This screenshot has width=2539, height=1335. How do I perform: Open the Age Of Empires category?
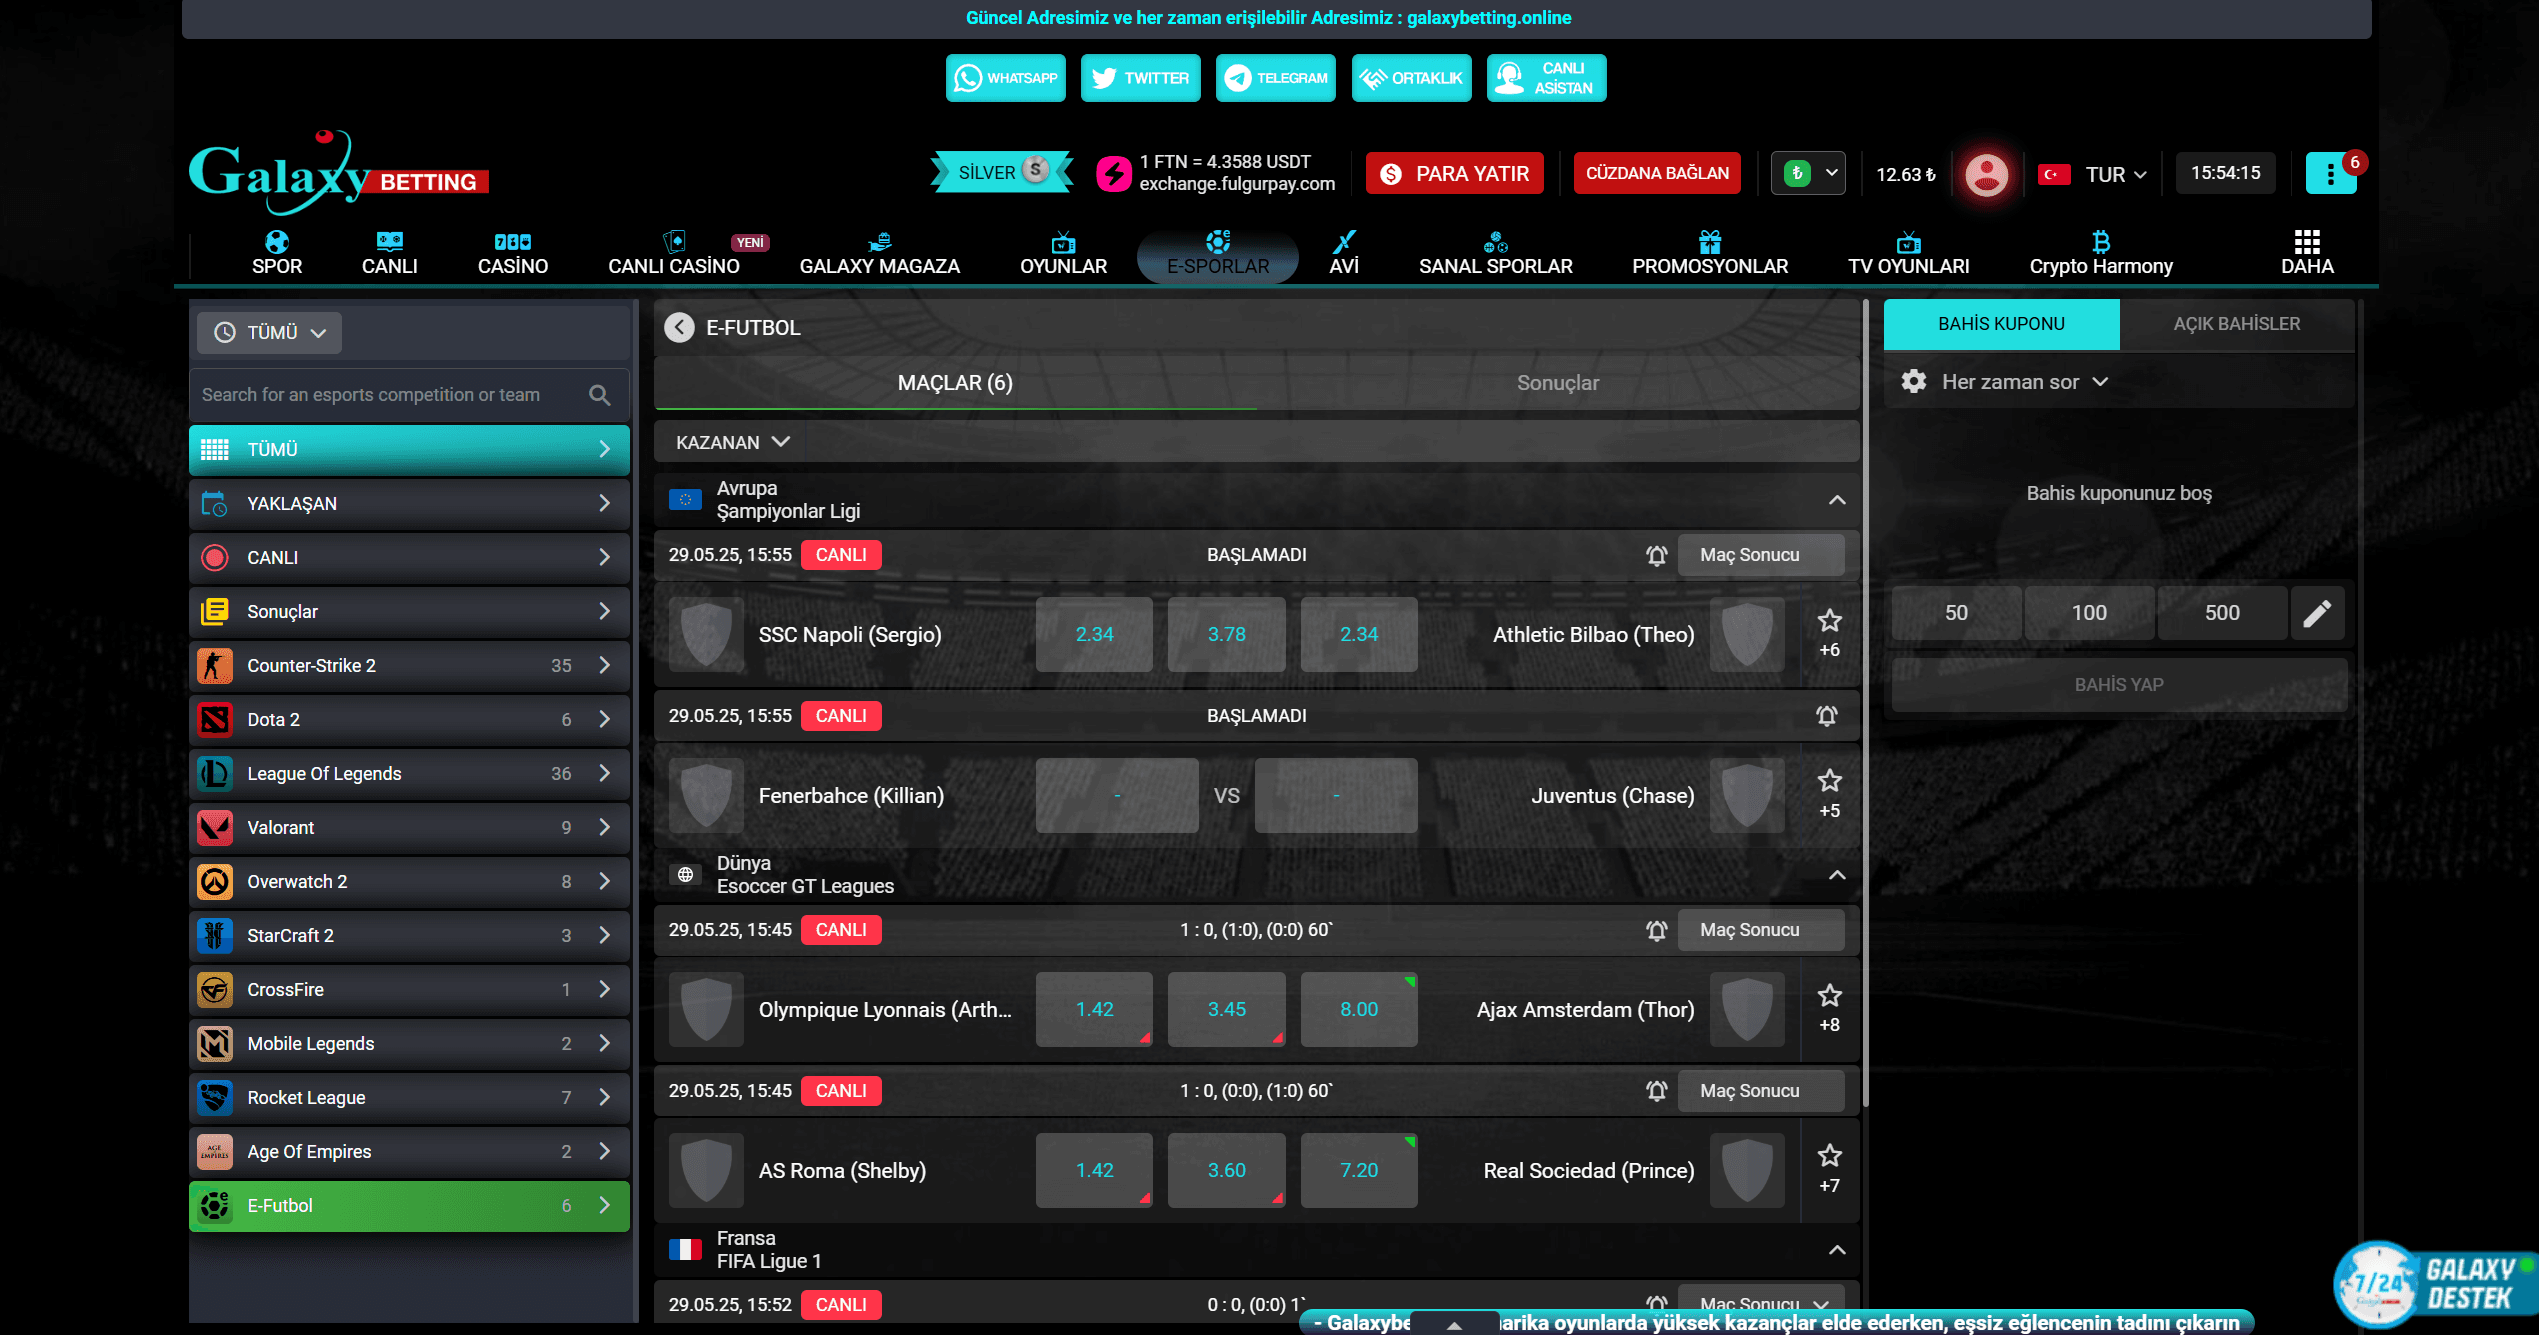point(409,1152)
